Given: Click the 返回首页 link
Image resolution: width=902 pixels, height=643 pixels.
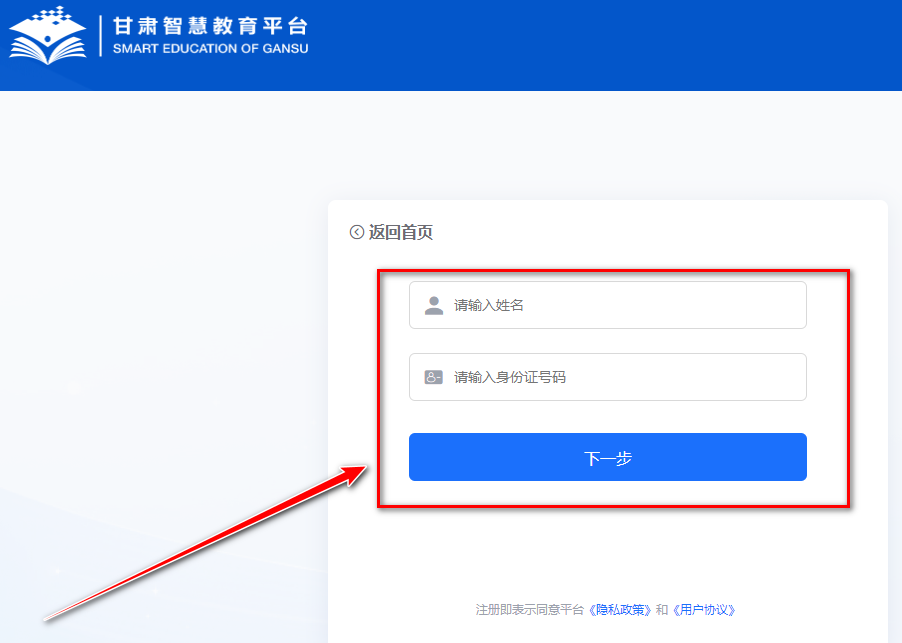Looking at the screenshot, I should coord(400,232).
